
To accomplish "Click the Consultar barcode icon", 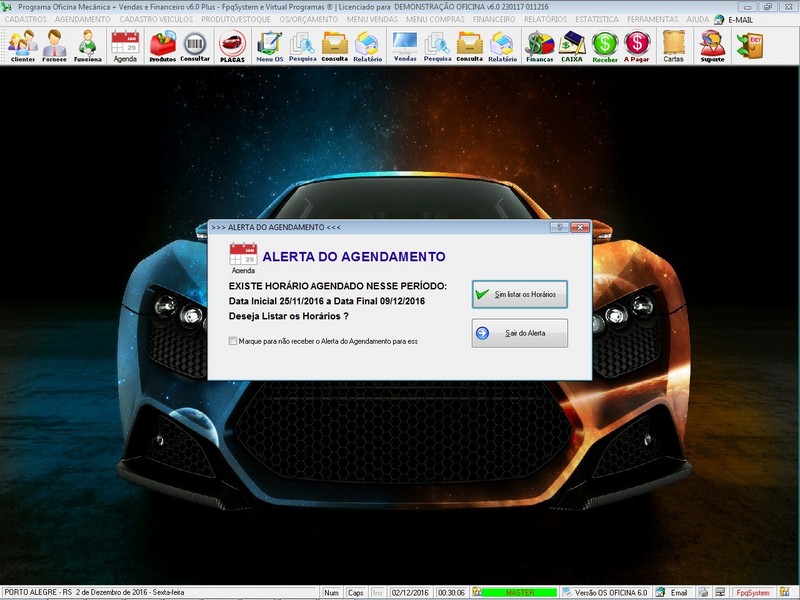I will coord(195,46).
